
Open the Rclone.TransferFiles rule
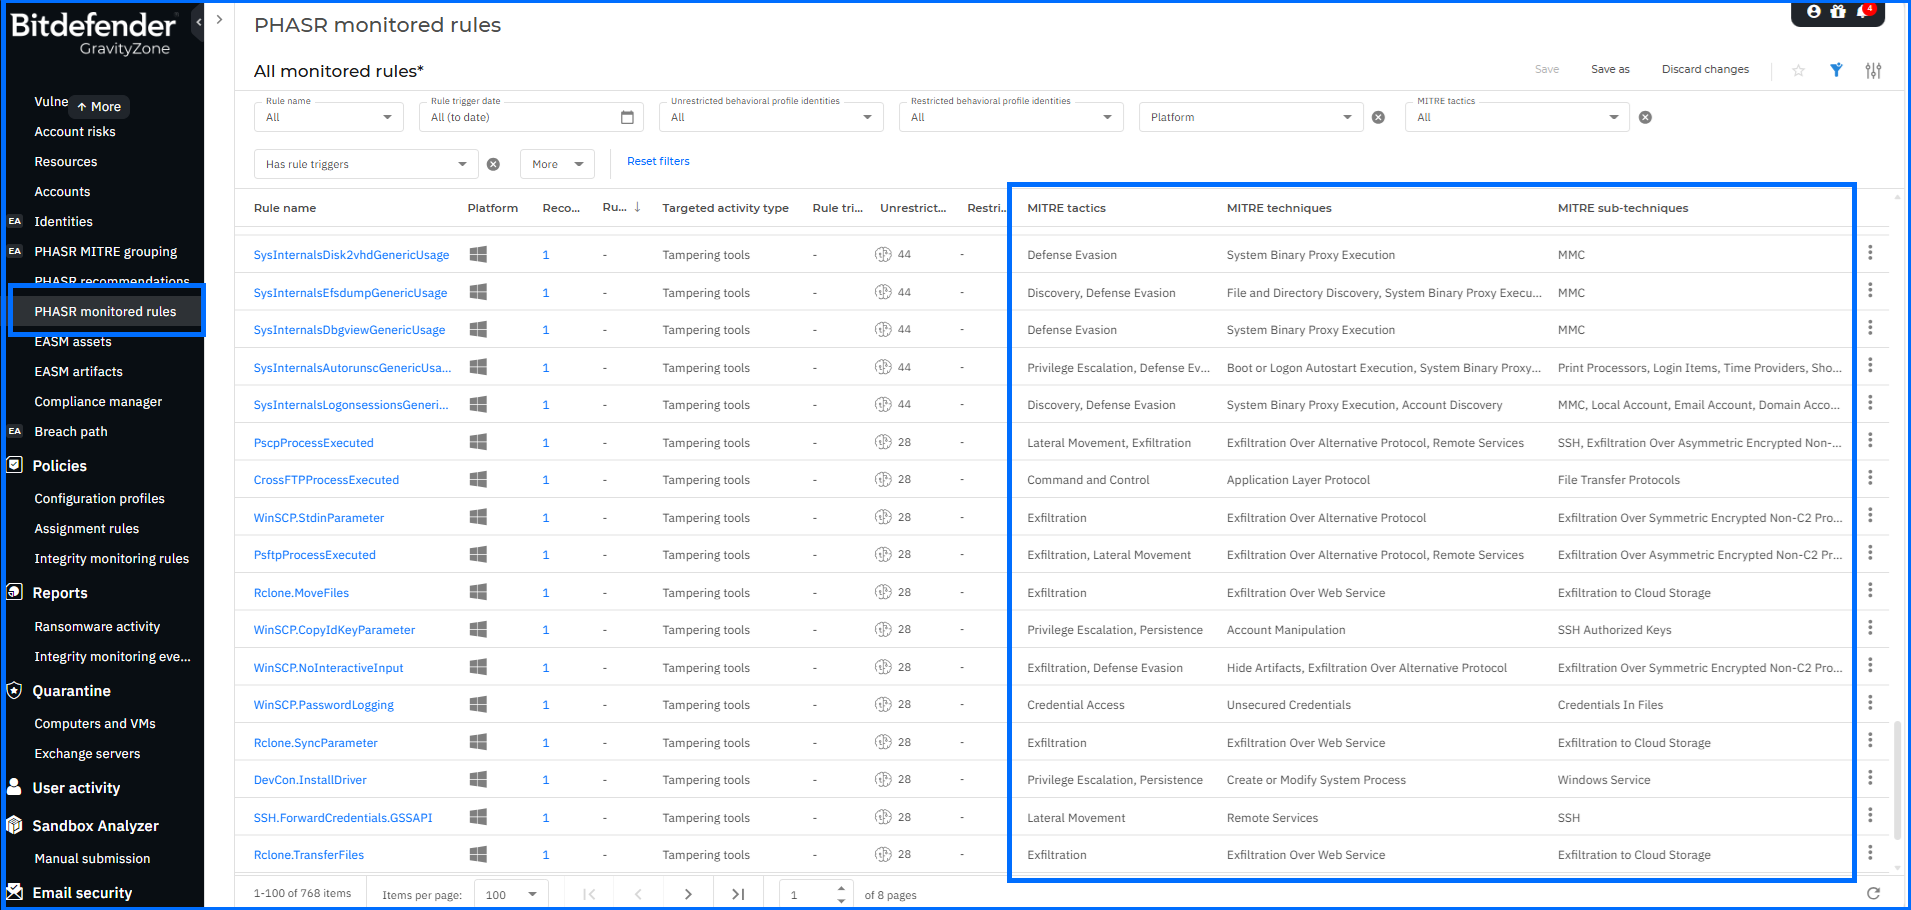click(309, 854)
